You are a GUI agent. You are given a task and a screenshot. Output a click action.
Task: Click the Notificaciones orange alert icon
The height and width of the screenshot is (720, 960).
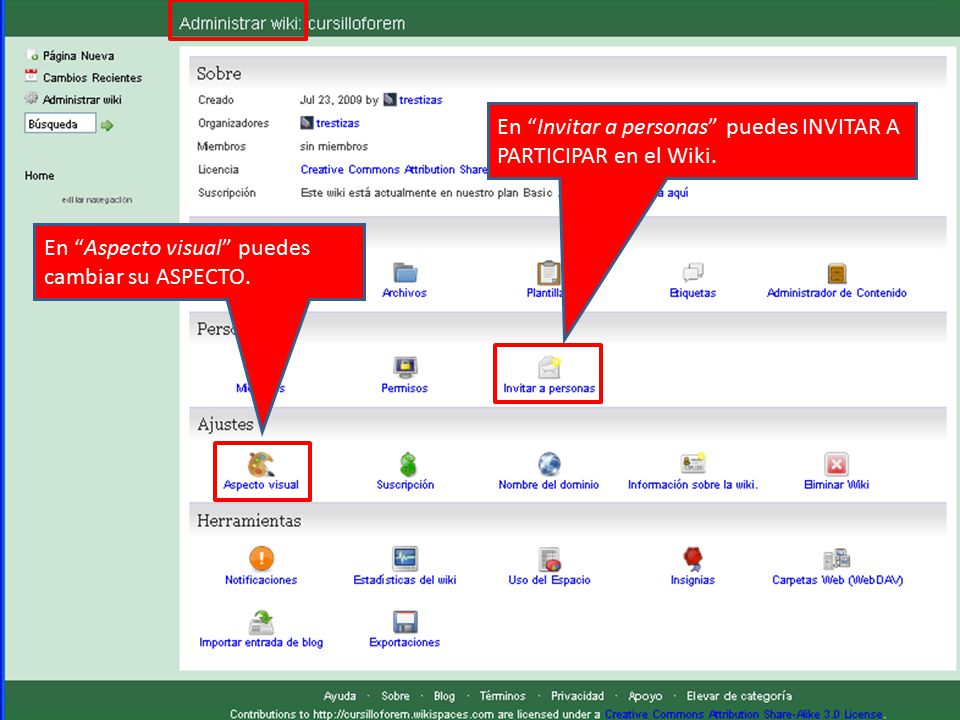pos(261,558)
